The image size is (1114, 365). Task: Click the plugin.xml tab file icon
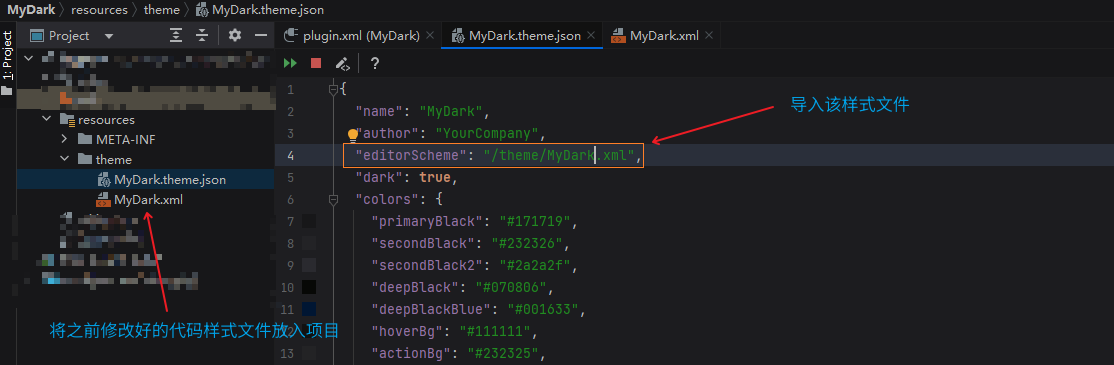290,36
